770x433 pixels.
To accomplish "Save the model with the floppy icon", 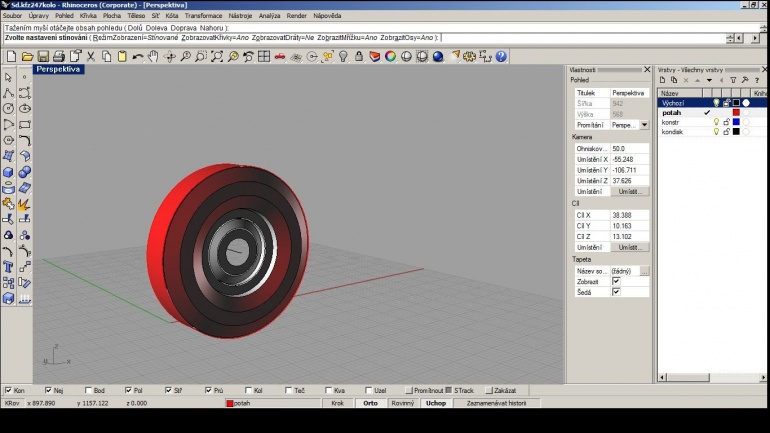I will tap(43, 56).
